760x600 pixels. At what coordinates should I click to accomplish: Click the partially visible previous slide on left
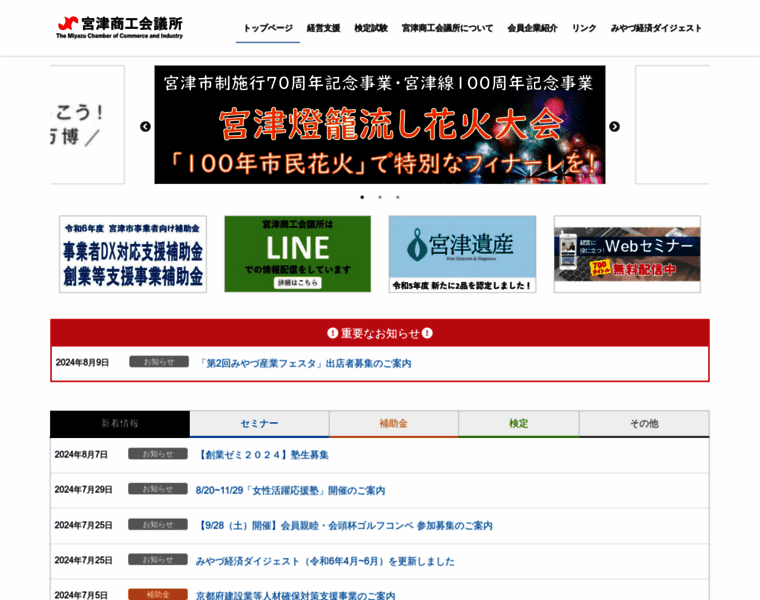click(87, 125)
